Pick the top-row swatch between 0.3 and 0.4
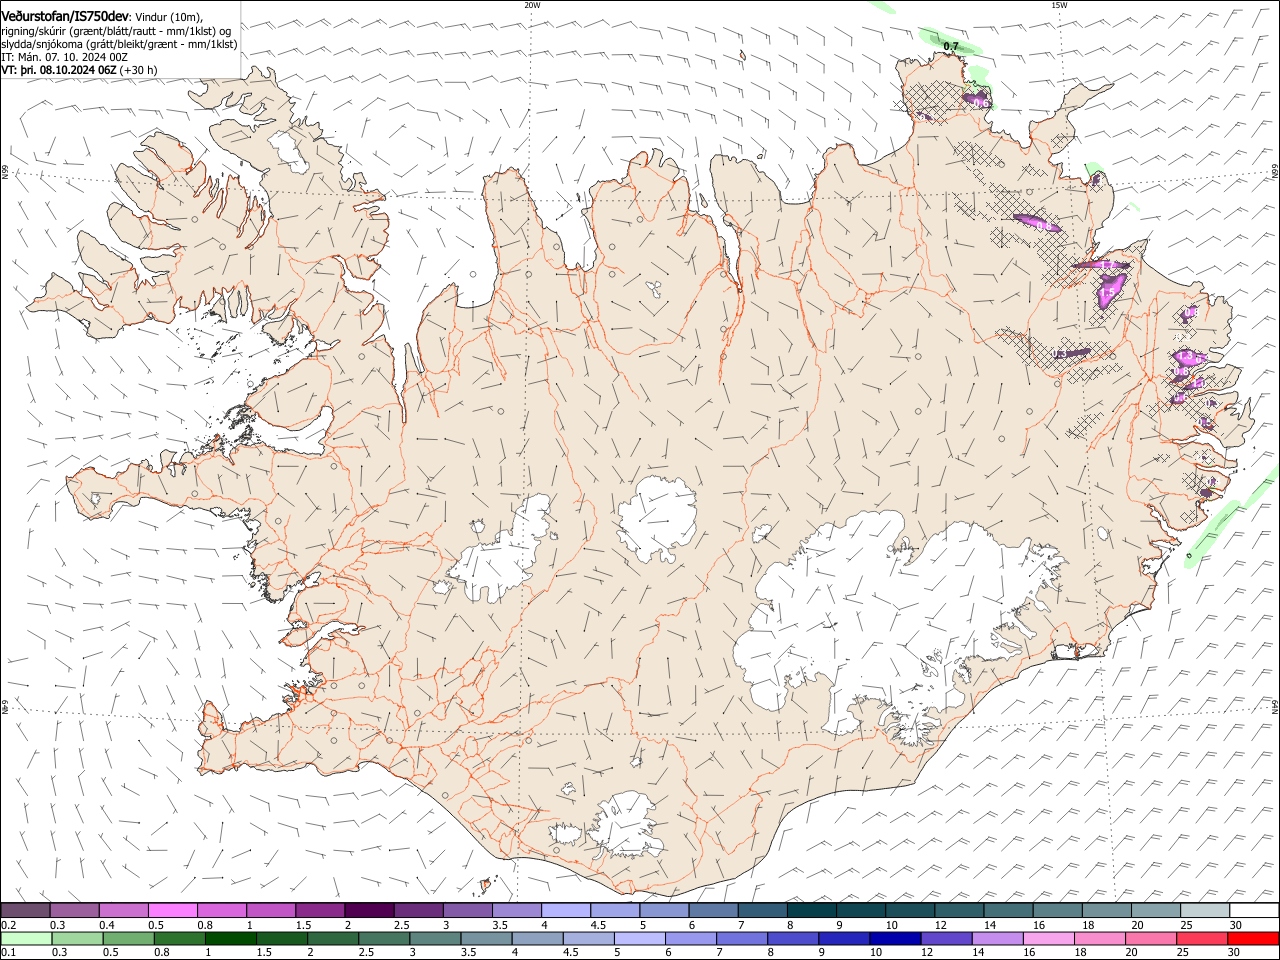This screenshot has height=960, width=1280. (x=74, y=910)
